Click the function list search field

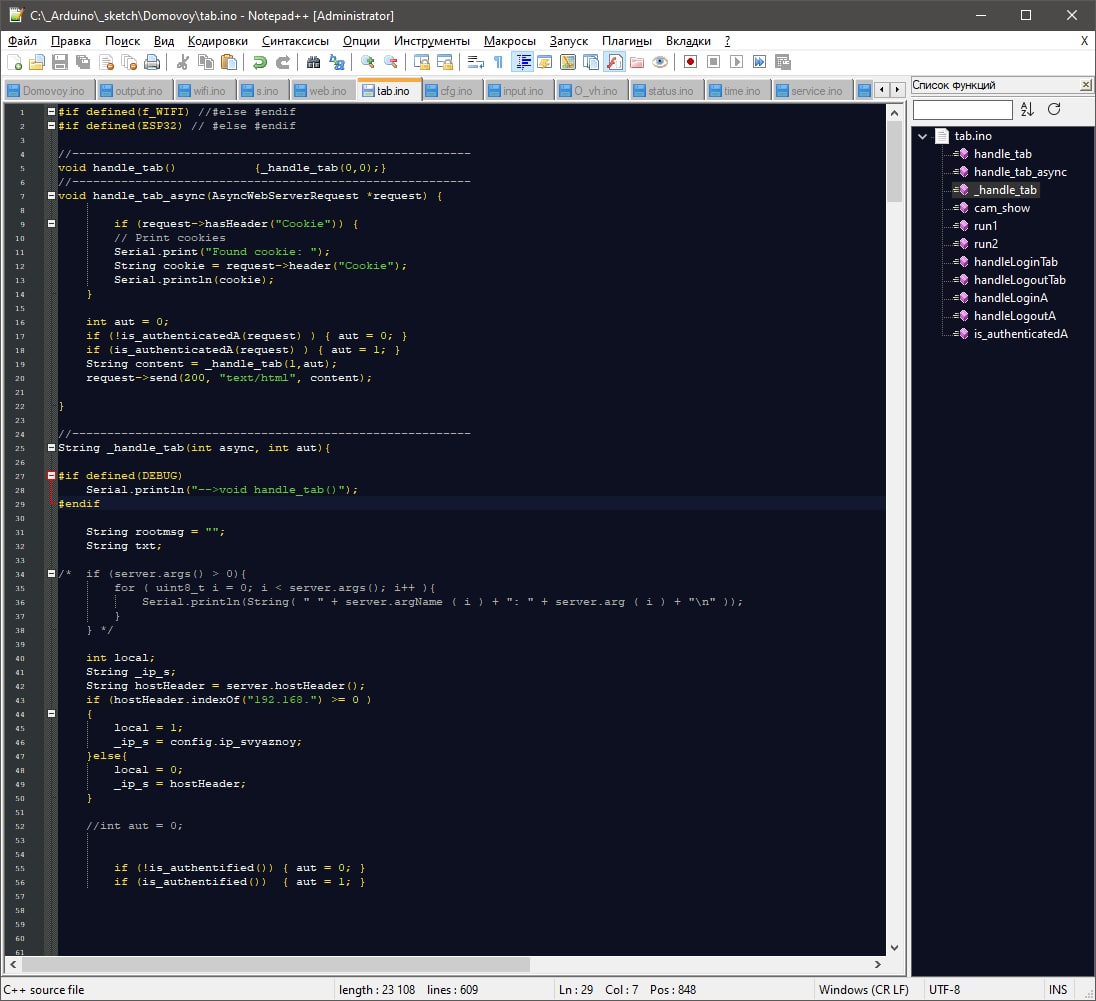[x=962, y=109]
